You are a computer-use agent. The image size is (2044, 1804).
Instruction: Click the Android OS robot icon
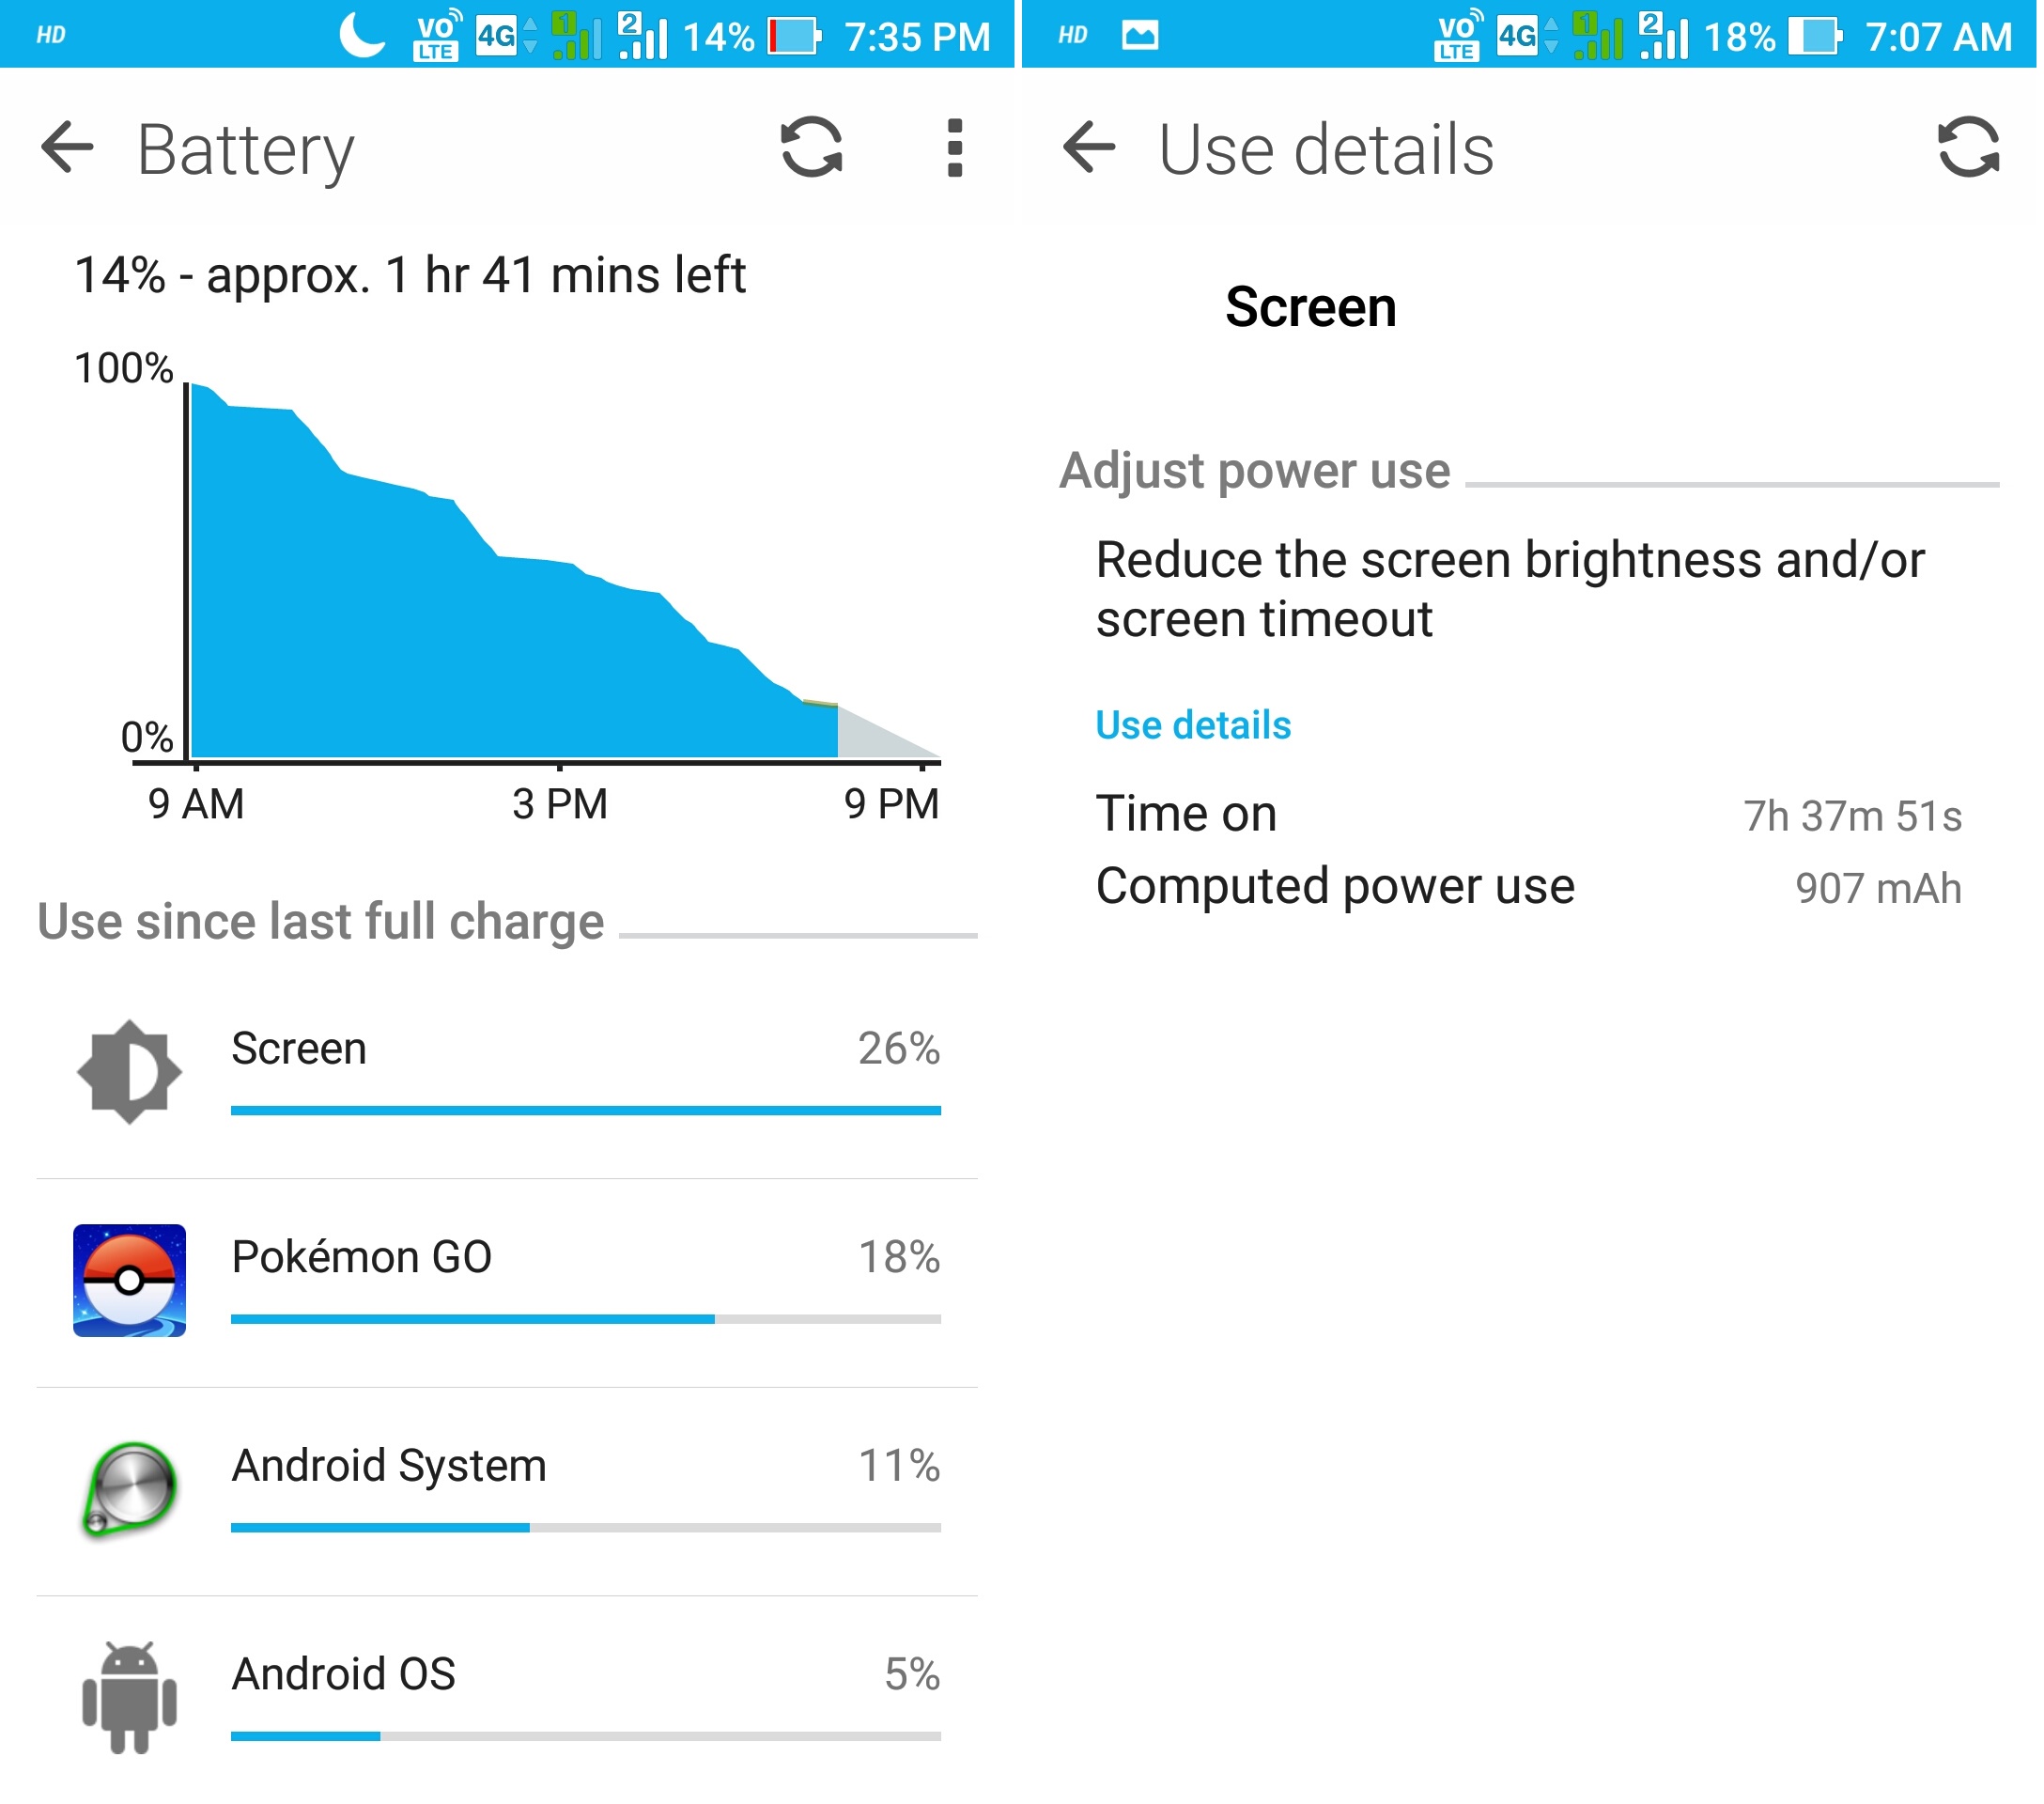(131, 1702)
